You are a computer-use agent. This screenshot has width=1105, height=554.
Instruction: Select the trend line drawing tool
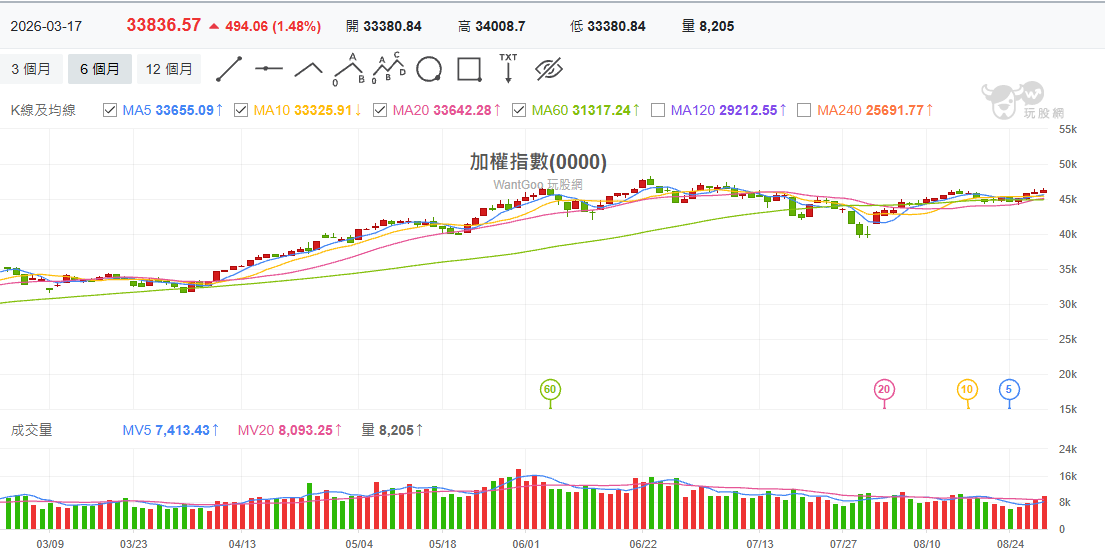click(x=229, y=69)
